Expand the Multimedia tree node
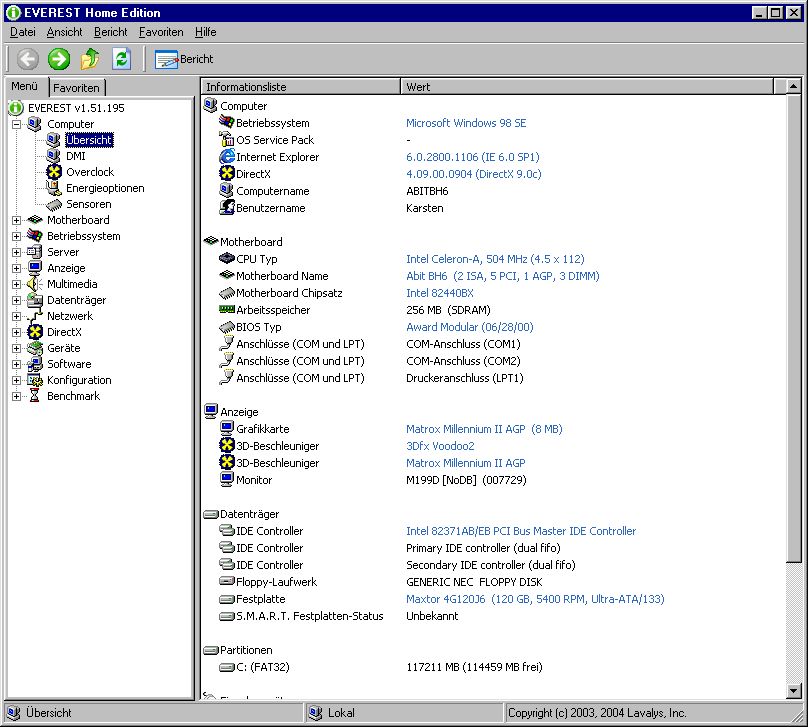 point(16,284)
